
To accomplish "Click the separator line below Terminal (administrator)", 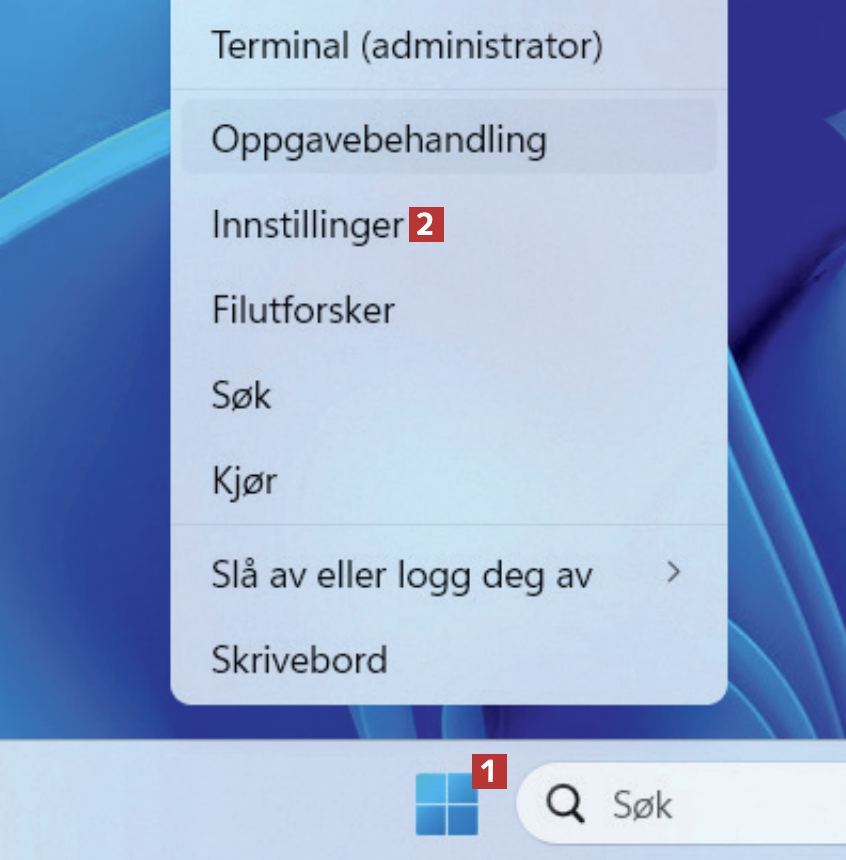I will click(449, 90).
